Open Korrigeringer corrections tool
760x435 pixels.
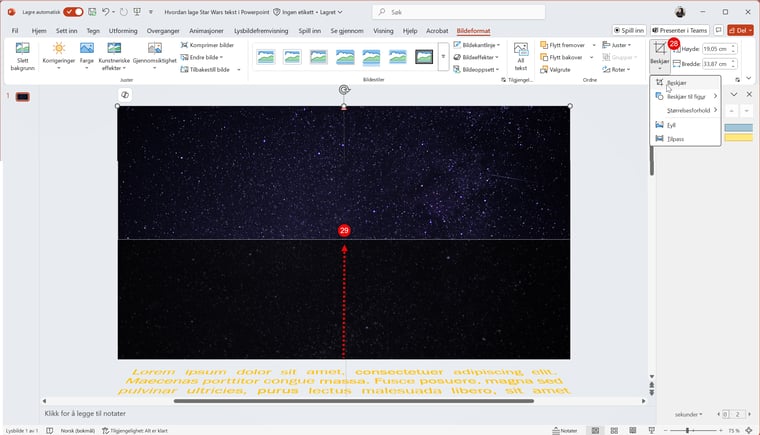pyautogui.click(x=59, y=56)
